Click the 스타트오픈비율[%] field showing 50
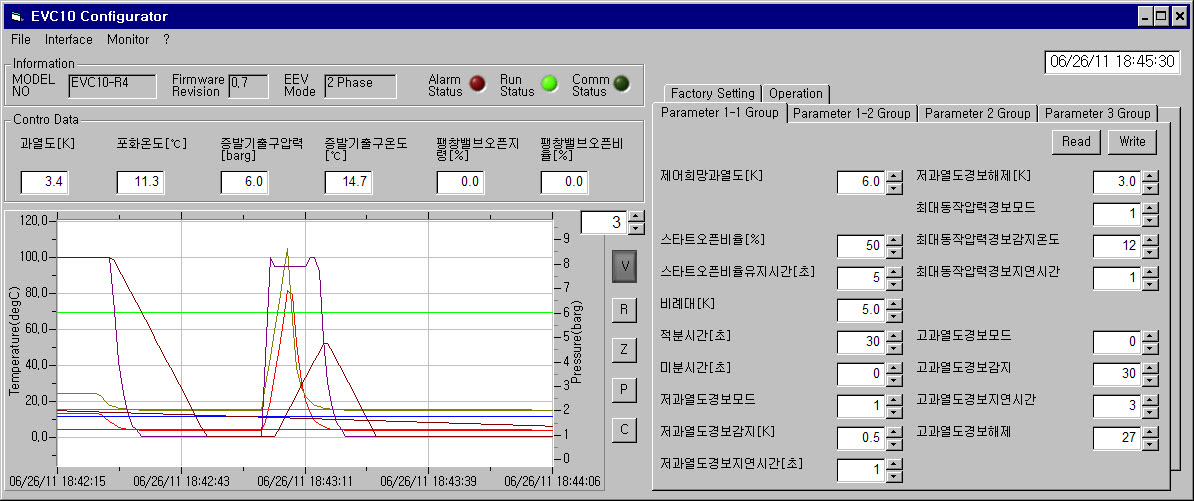 862,246
